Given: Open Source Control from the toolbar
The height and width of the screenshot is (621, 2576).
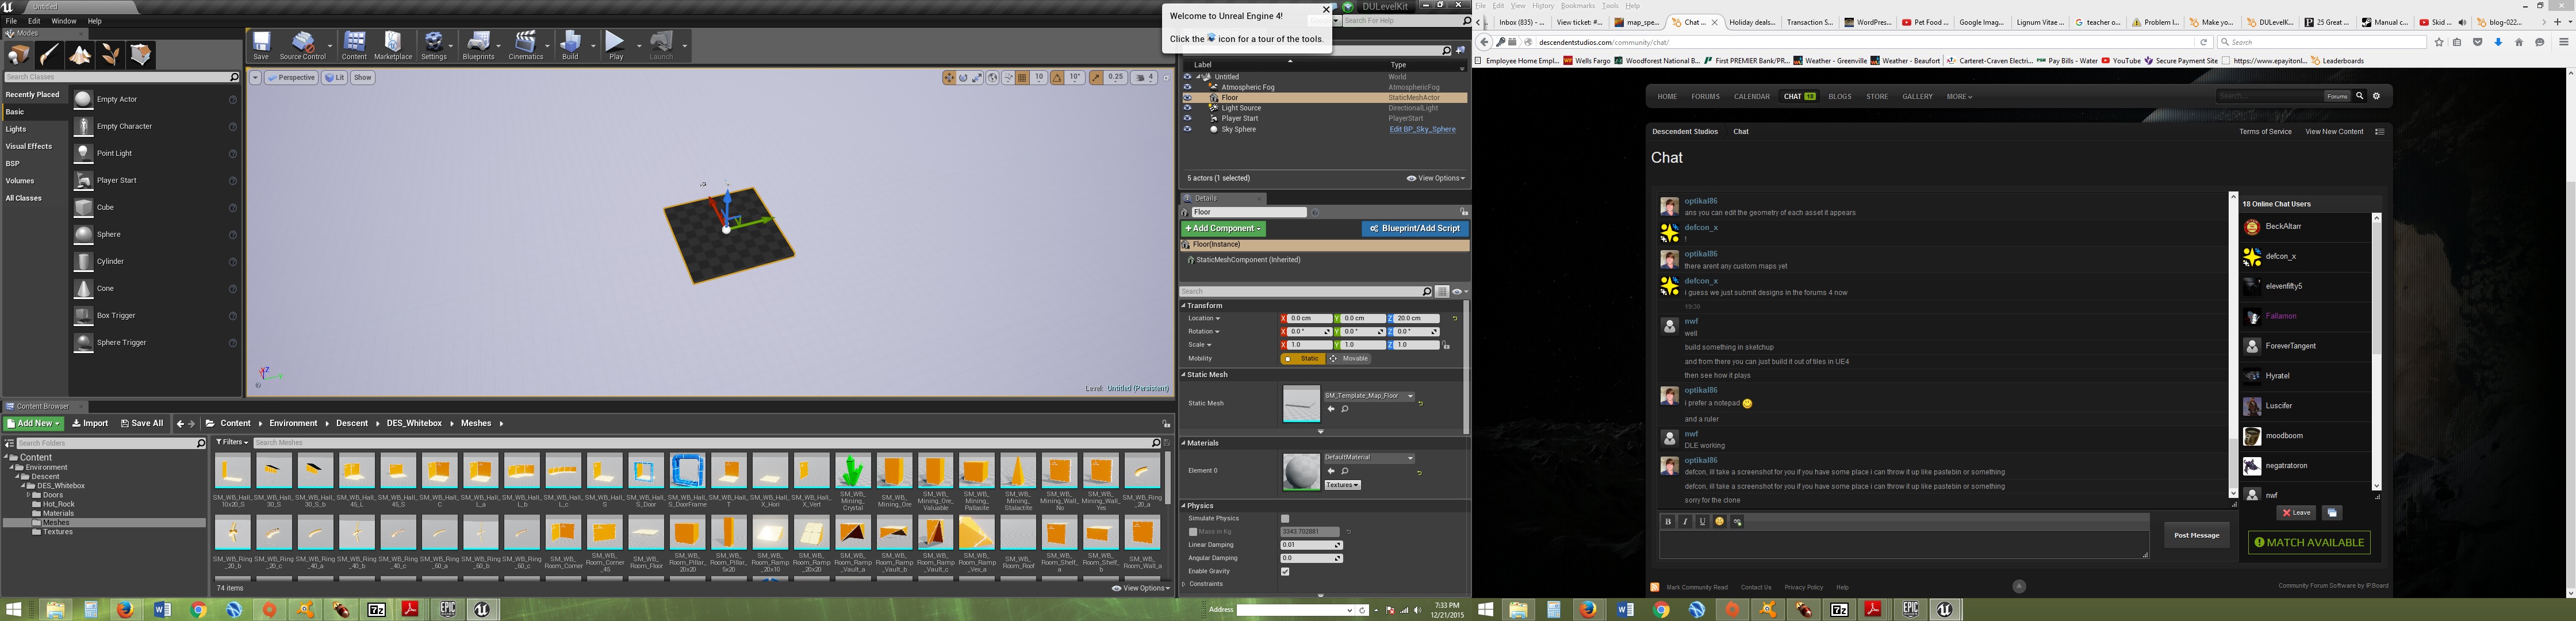Looking at the screenshot, I should click(x=303, y=46).
